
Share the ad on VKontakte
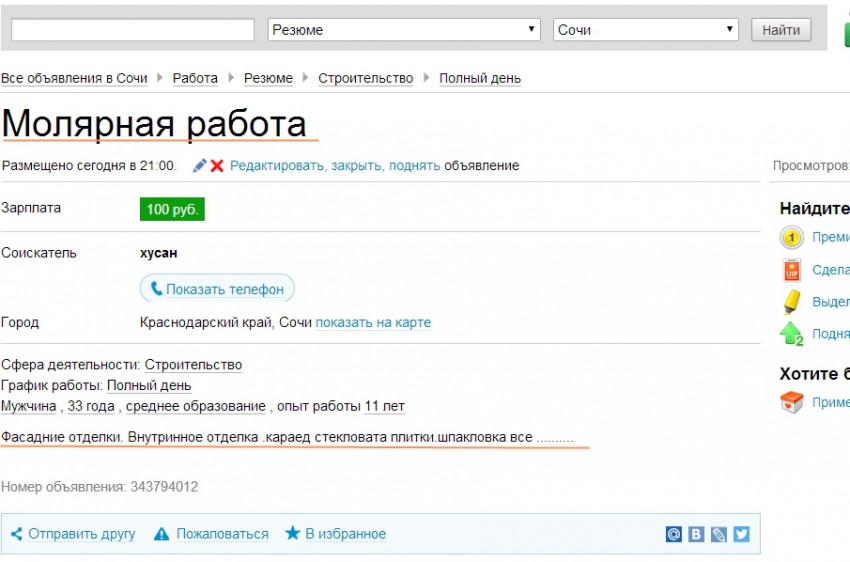(696, 534)
